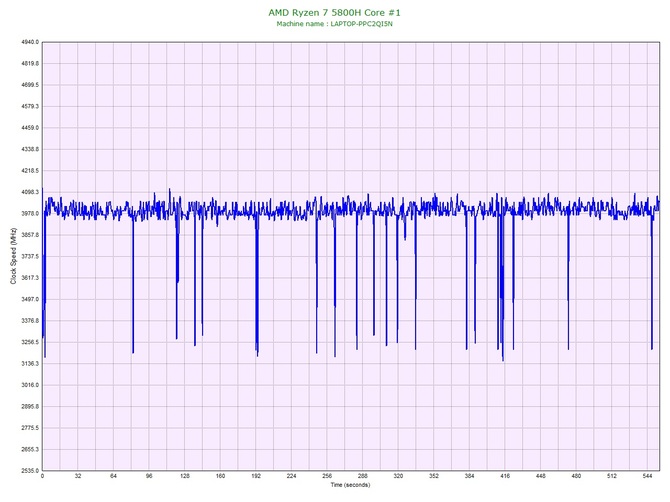This screenshot has height=502, width=670.
Task: Click the 3376.8 y-axis value
Action: 30,321
